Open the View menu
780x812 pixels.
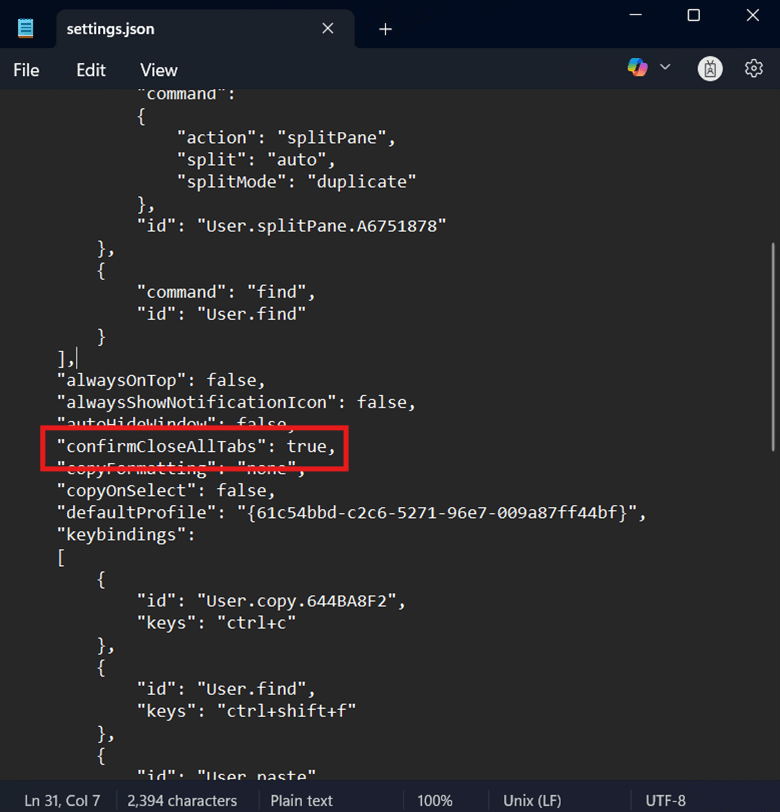point(159,70)
